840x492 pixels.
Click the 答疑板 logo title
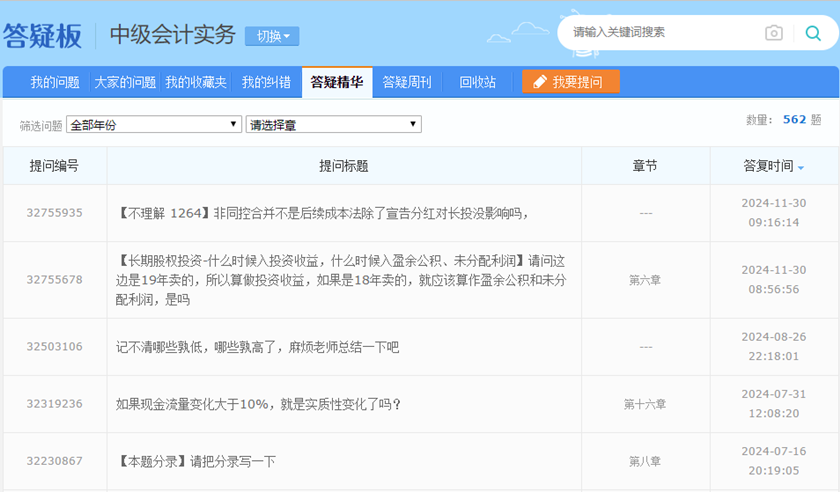[42, 36]
